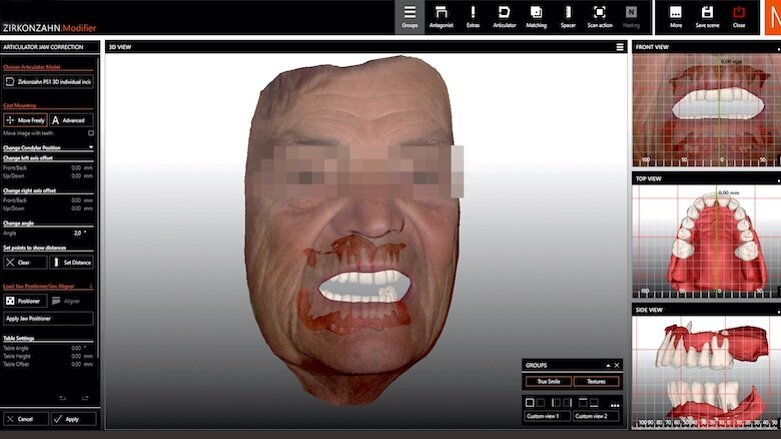The height and width of the screenshot is (439, 781).
Task: Edit the Table Angle value
Action: pos(75,348)
